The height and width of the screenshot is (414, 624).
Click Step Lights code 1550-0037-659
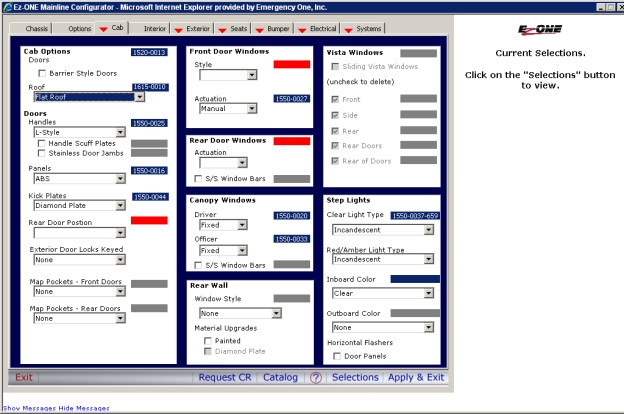[x=415, y=216]
